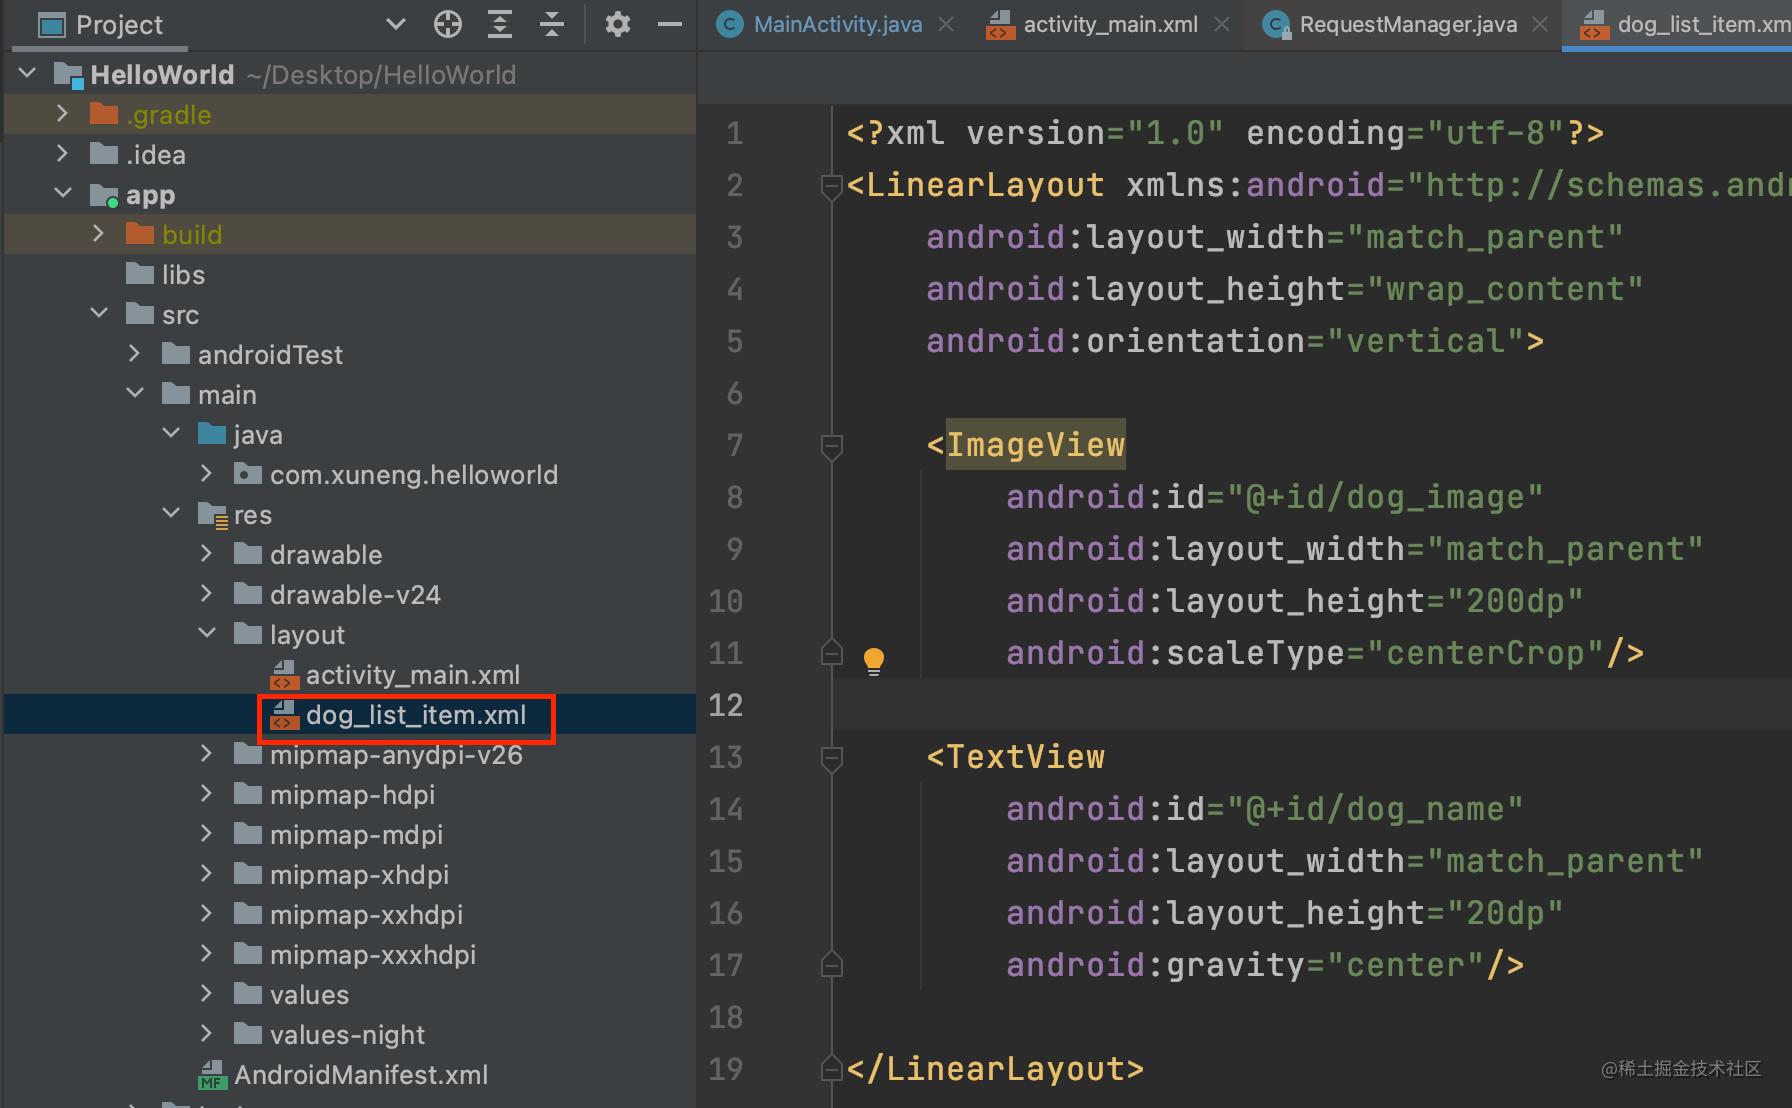Click the Expand All icon in Project toolbar
Image resolution: width=1792 pixels, height=1108 pixels.
point(500,24)
